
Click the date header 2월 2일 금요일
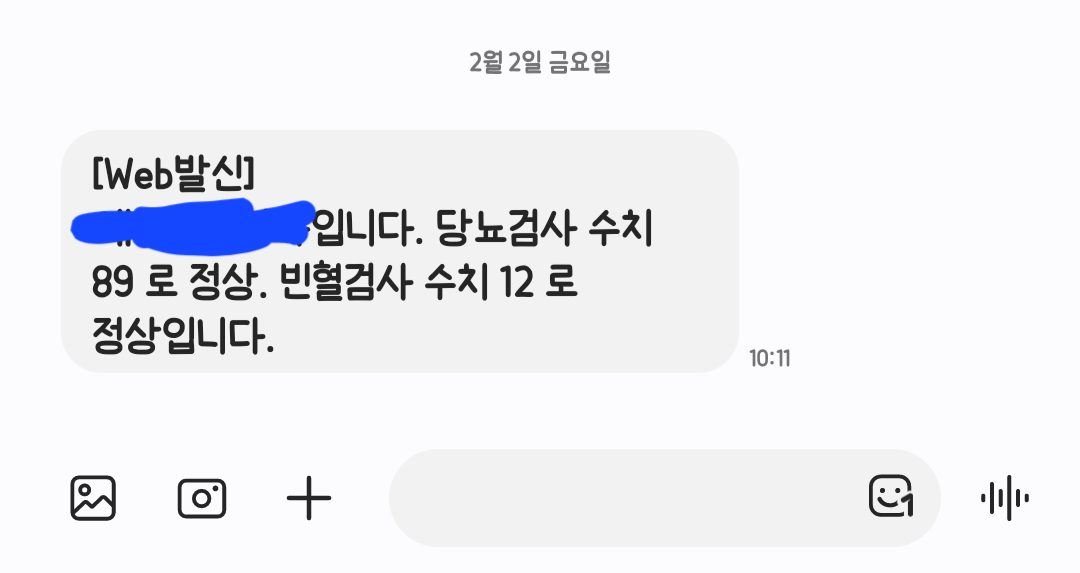[x=540, y=63]
